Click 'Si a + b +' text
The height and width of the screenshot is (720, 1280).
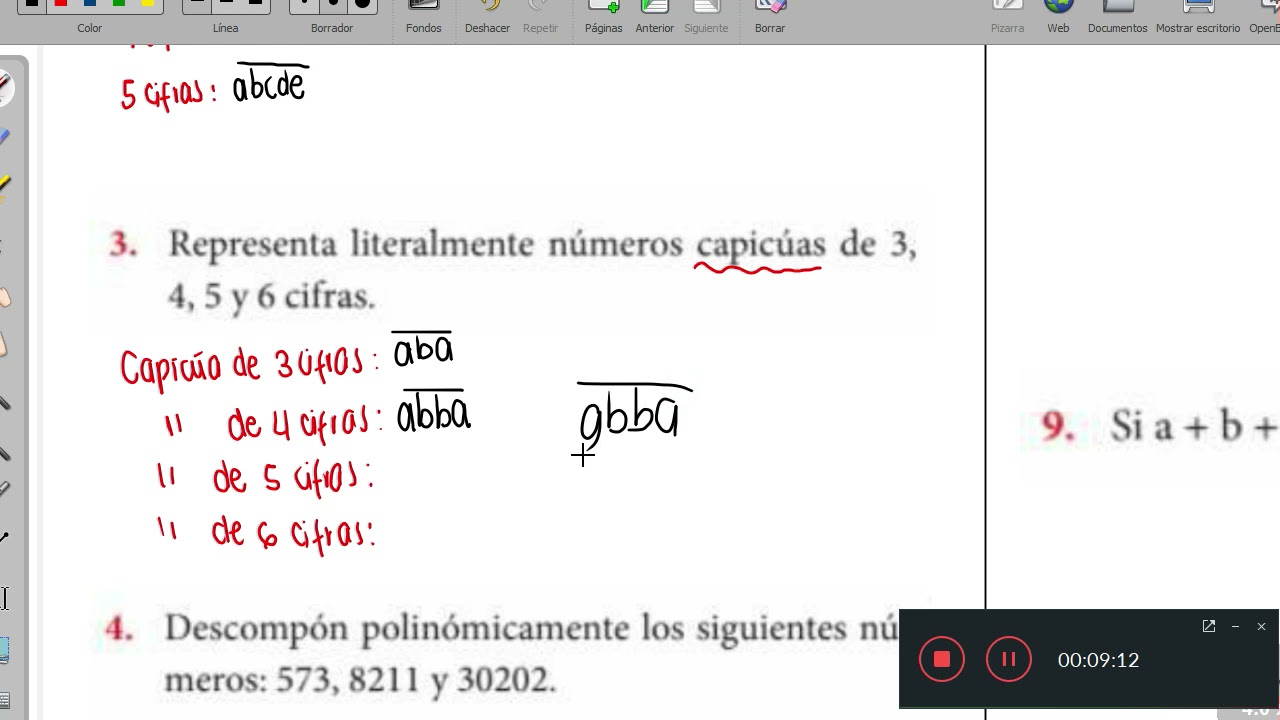click(x=1195, y=427)
